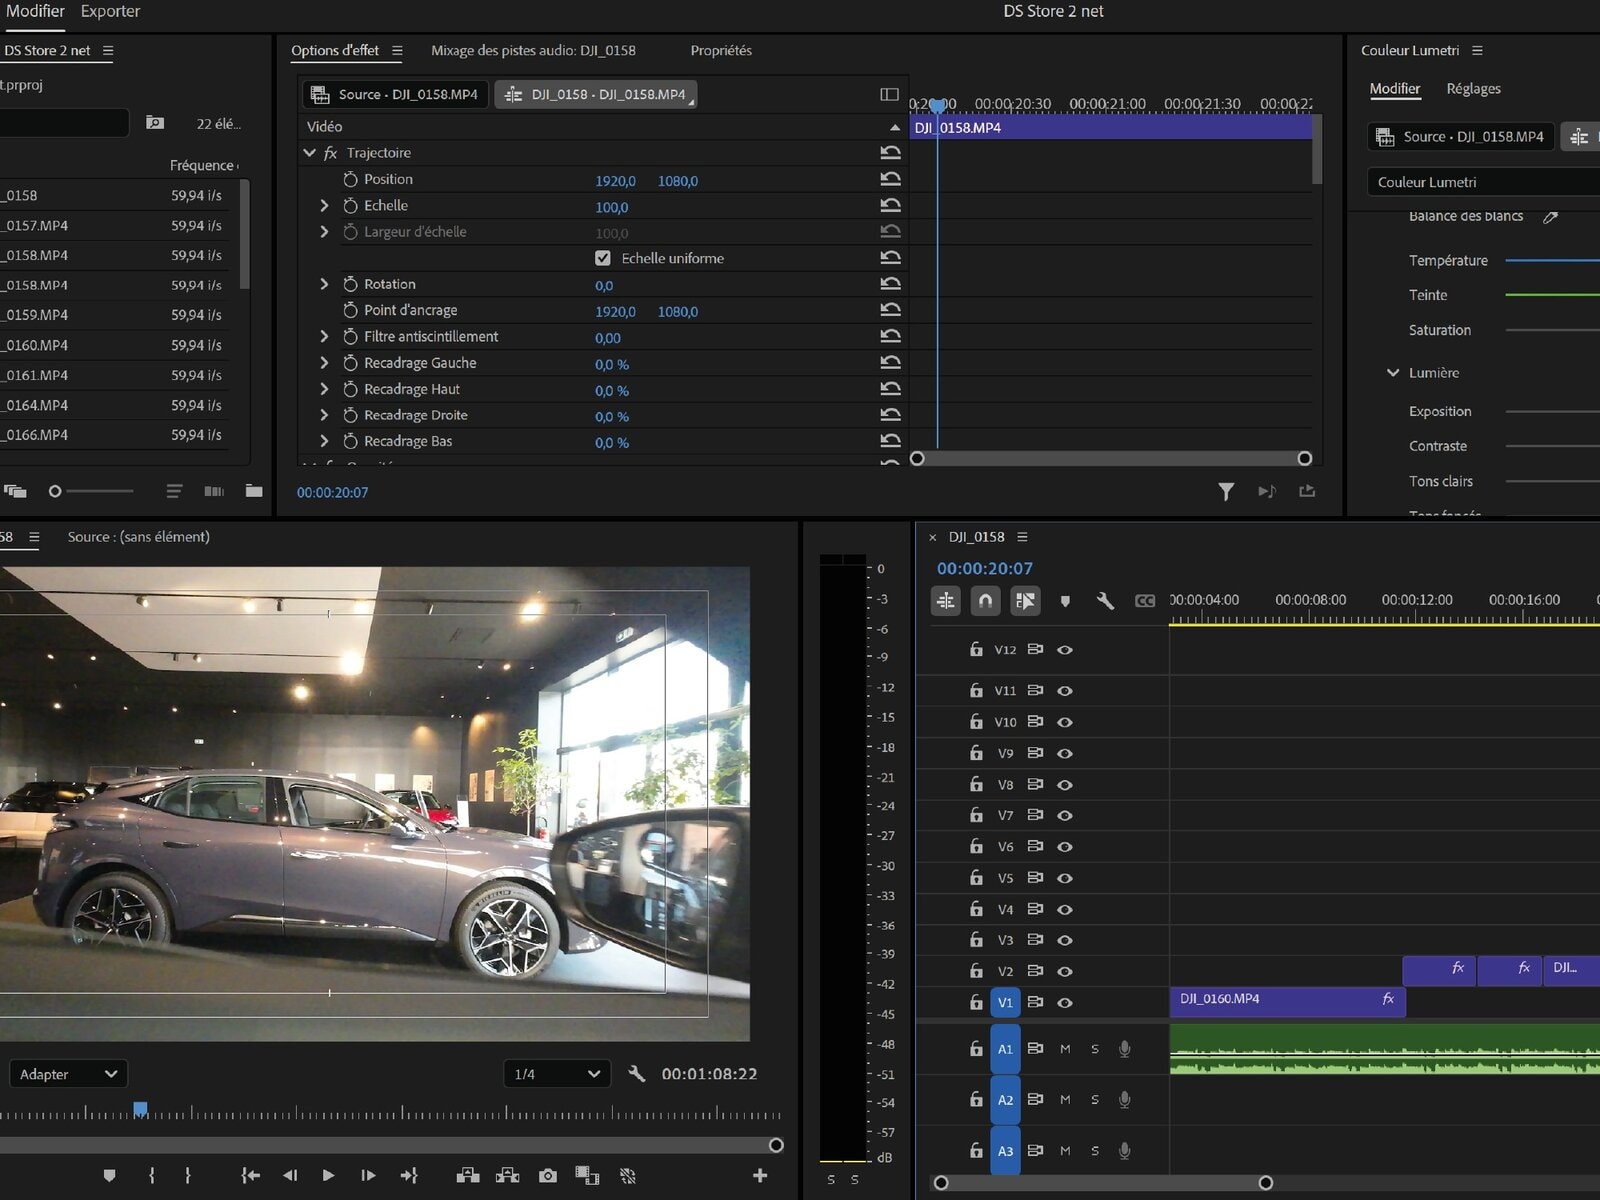Open the source monitor settings wrench
1600x1200 pixels.
636,1074
